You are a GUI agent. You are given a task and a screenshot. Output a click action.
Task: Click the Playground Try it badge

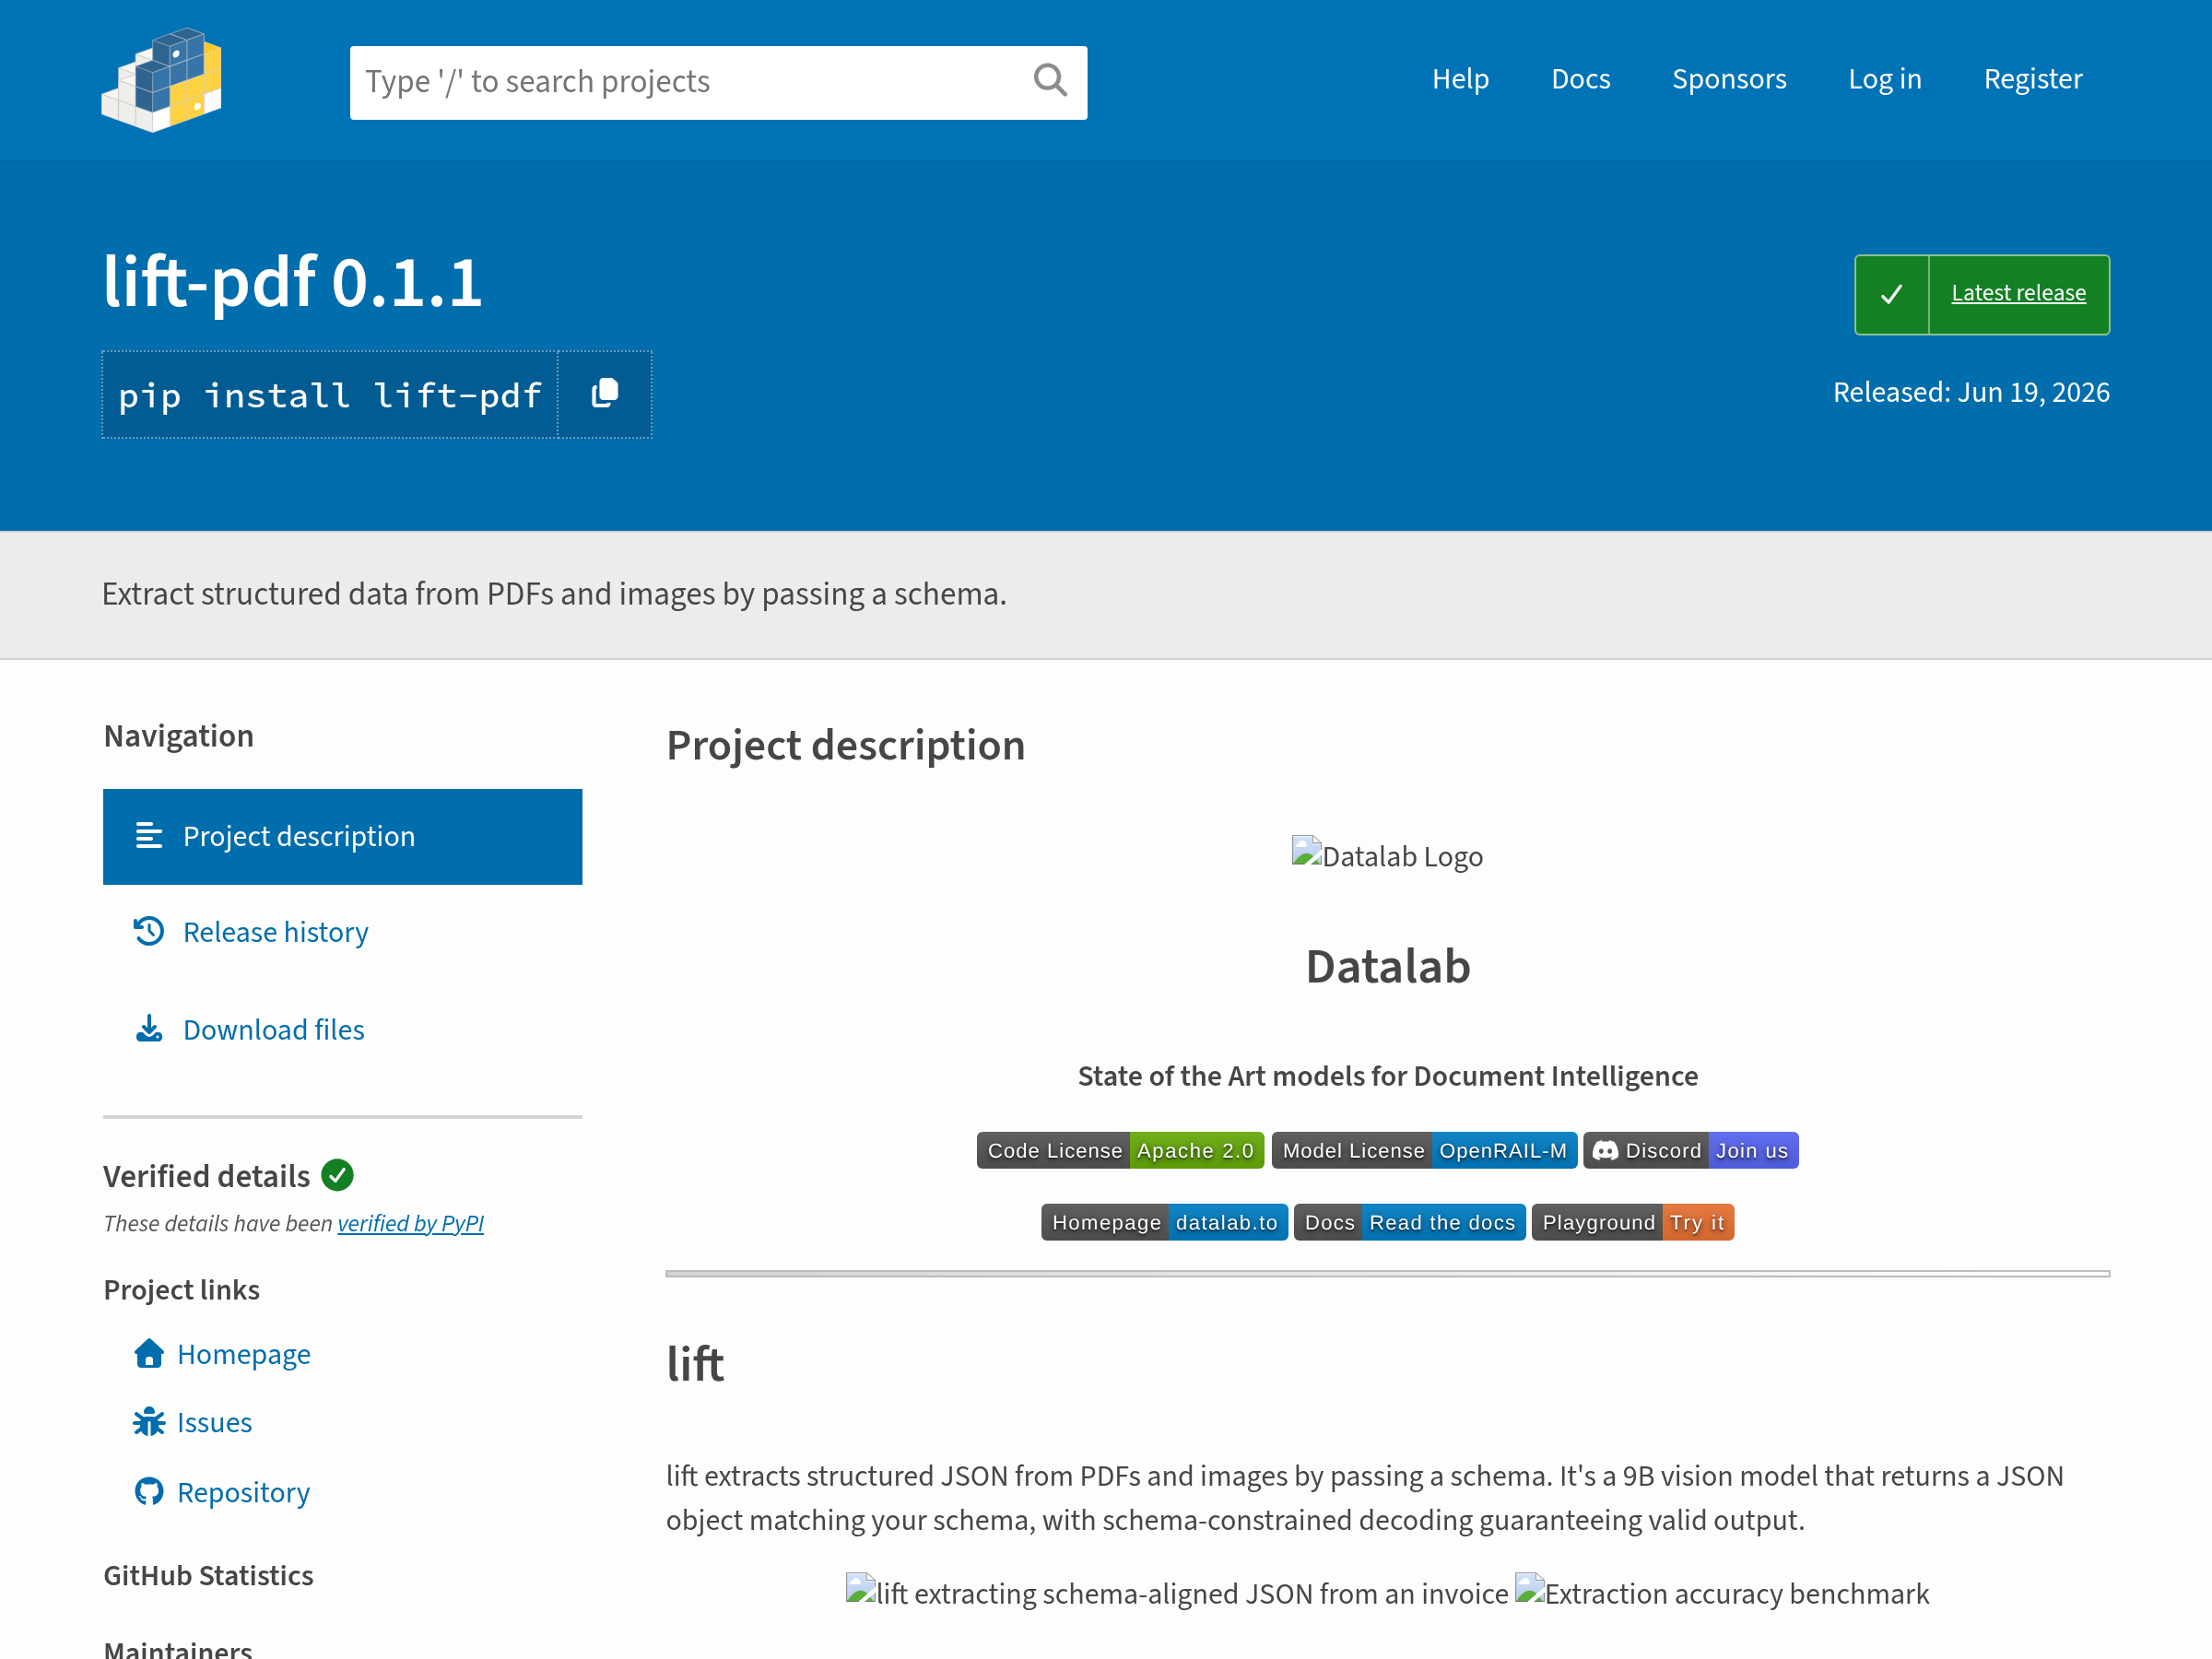(1632, 1222)
